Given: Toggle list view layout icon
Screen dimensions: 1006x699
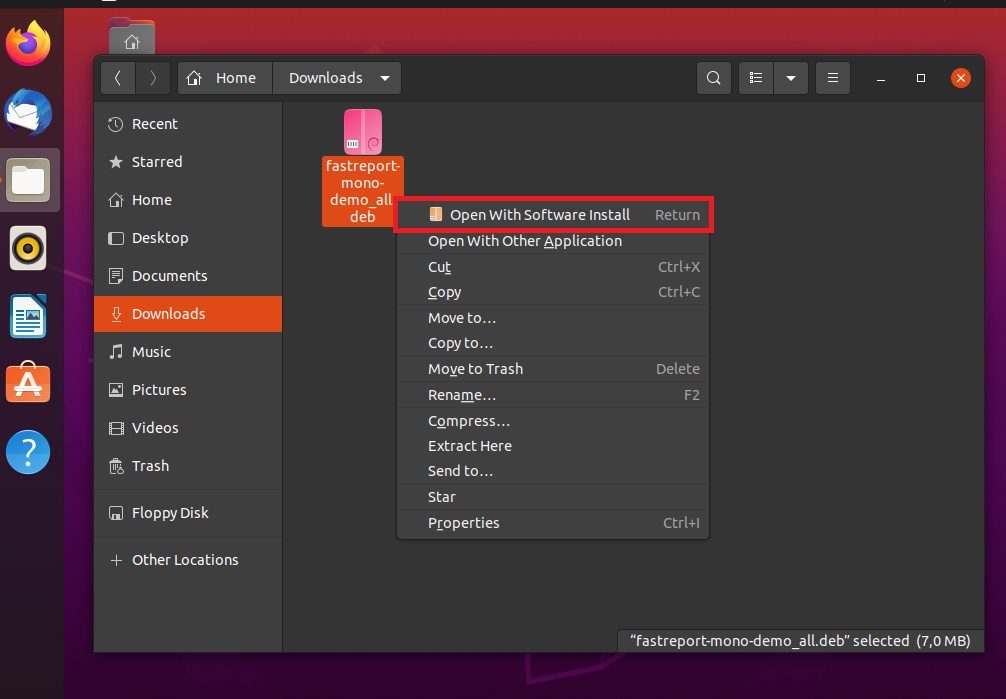Looking at the screenshot, I should point(757,78).
